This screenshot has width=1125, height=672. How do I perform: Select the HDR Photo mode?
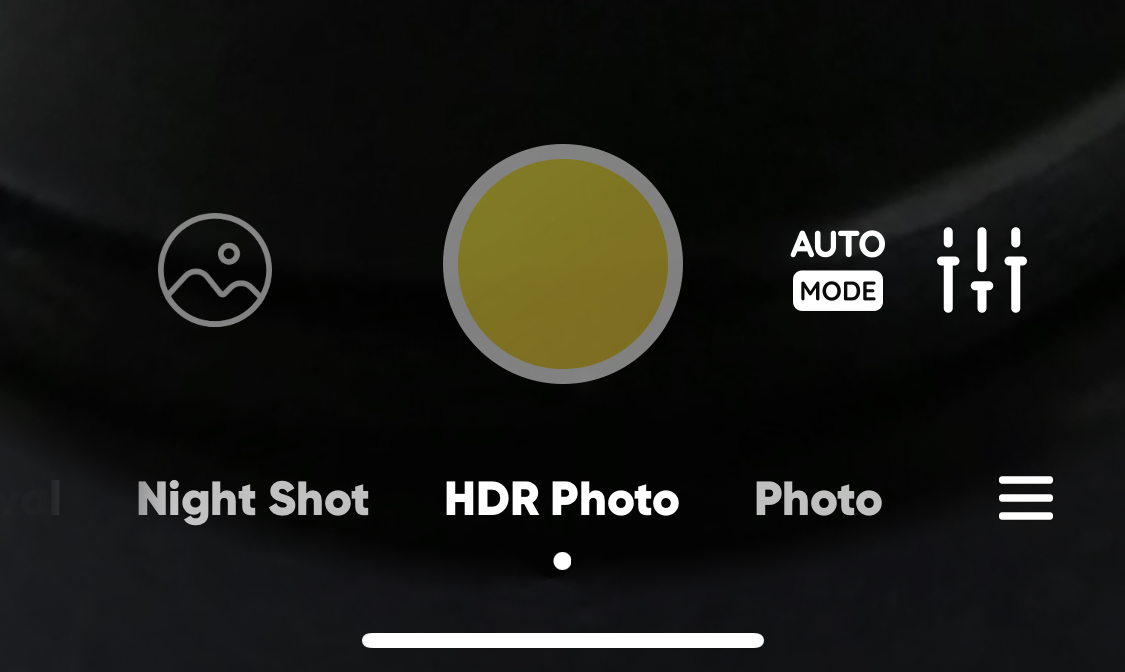(x=562, y=498)
